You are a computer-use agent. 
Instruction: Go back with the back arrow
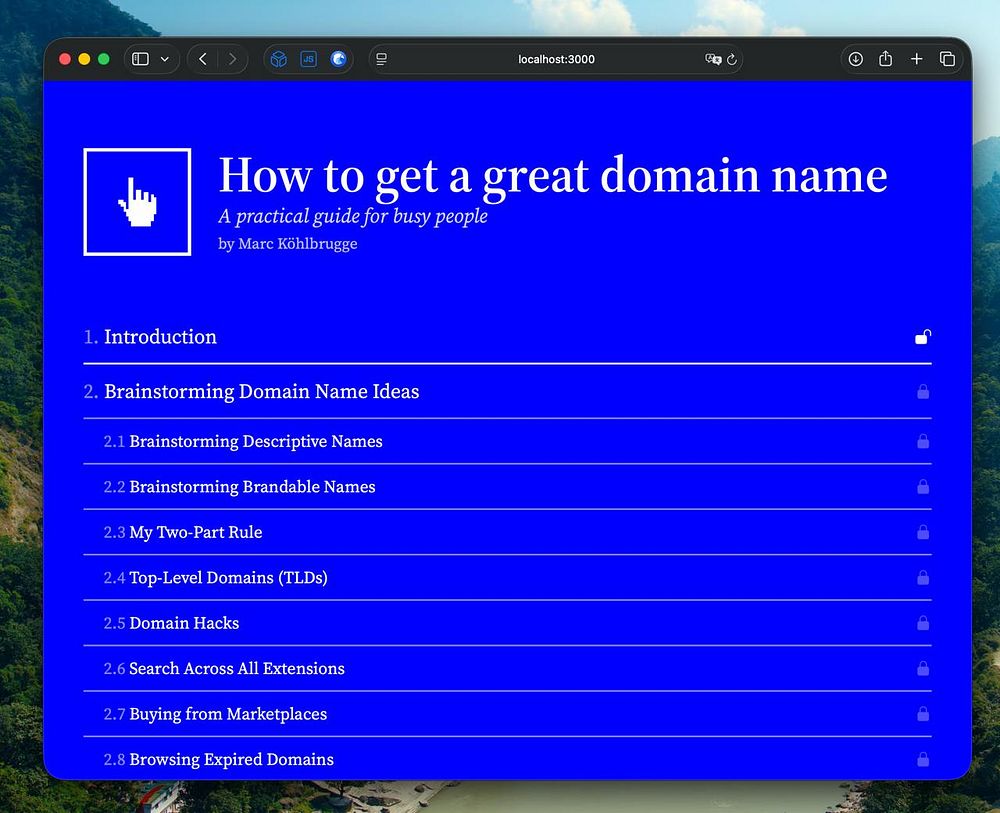(x=203, y=59)
